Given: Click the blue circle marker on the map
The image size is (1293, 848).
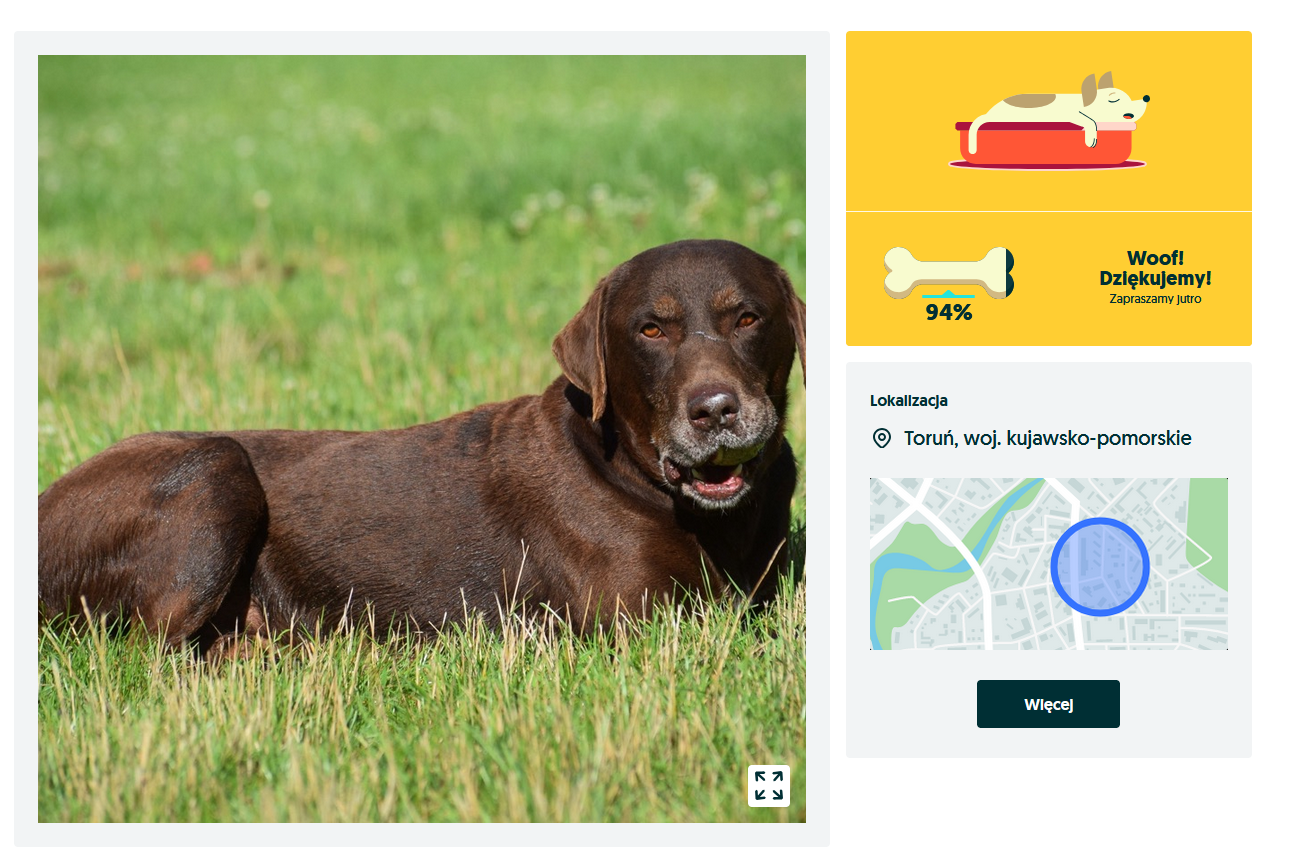Looking at the screenshot, I should 1099,566.
